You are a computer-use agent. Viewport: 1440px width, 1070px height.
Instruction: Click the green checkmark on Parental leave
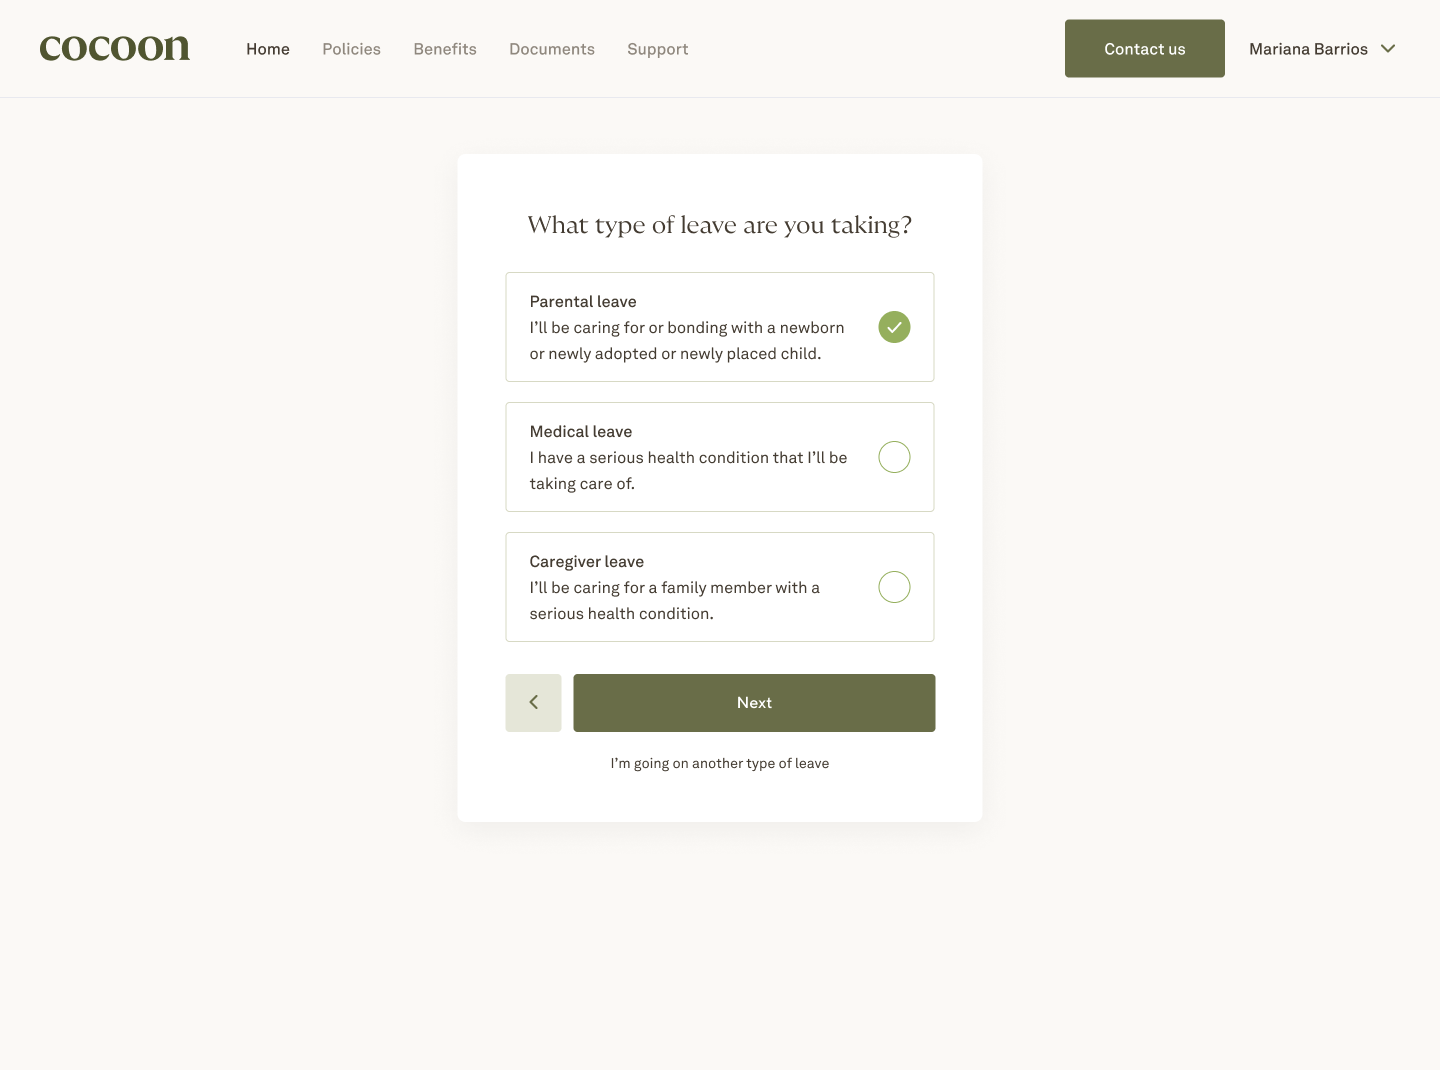[x=894, y=327]
